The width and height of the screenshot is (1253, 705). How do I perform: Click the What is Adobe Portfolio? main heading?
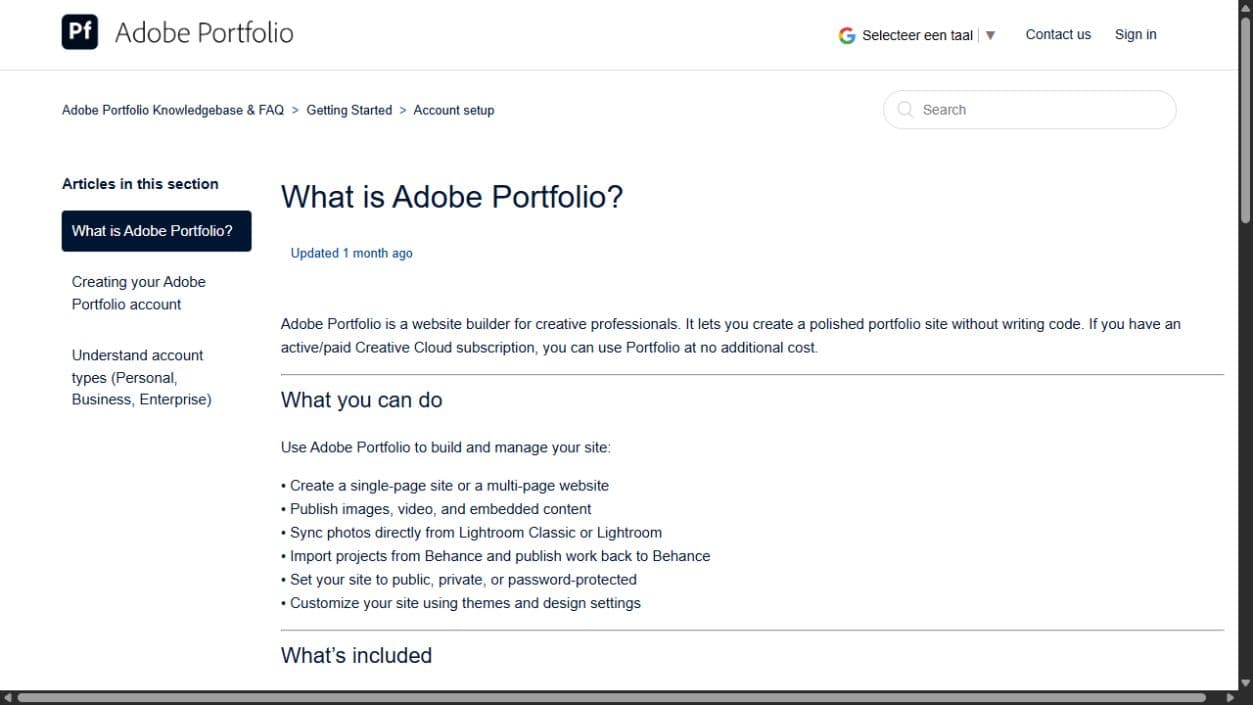452,197
